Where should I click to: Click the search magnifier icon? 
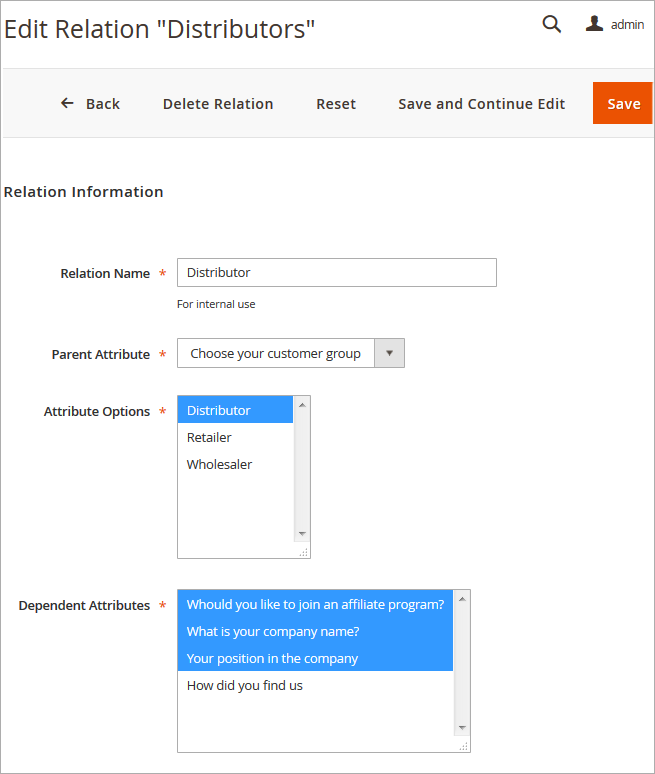(x=551, y=24)
